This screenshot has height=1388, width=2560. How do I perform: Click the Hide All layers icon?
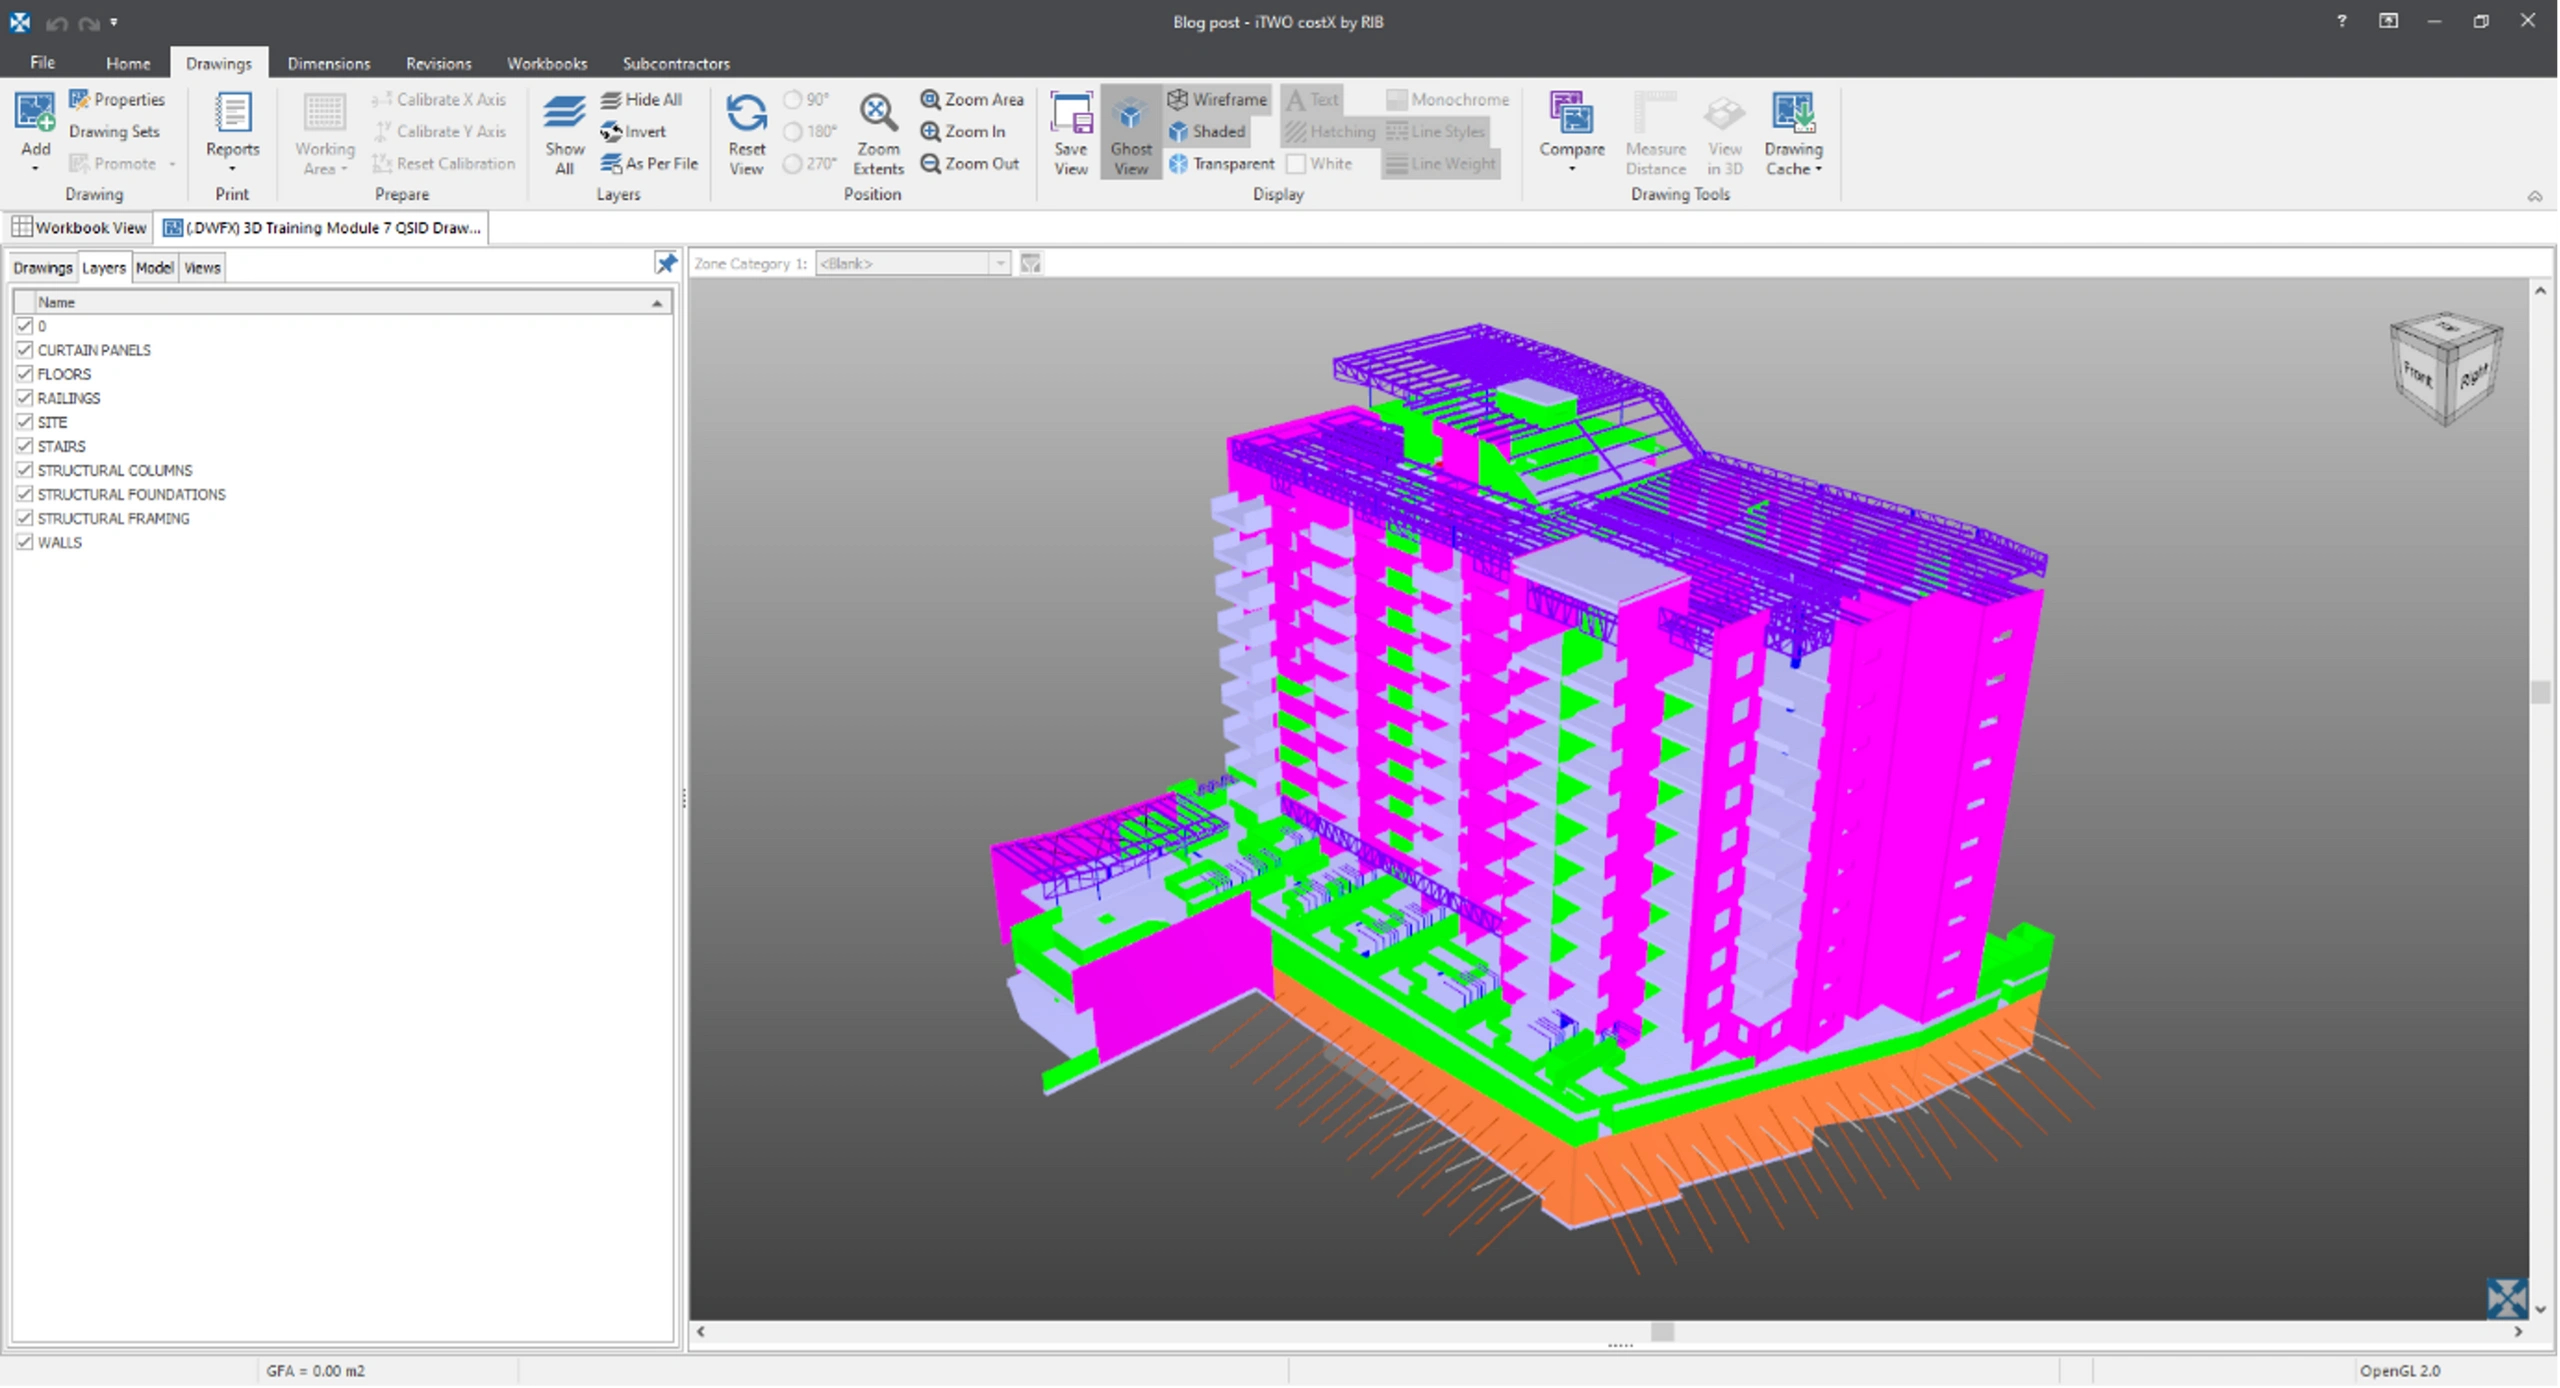coord(611,99)
